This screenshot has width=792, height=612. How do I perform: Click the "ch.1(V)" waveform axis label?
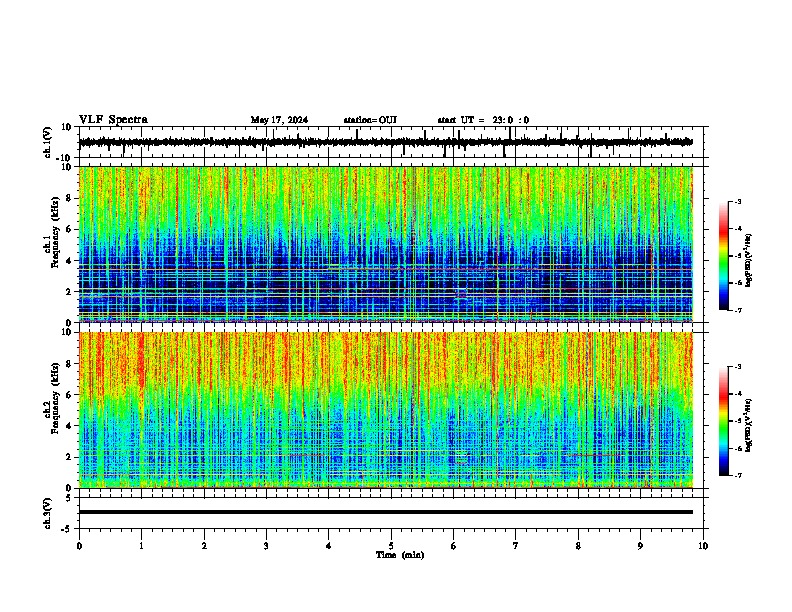(48, 142)
